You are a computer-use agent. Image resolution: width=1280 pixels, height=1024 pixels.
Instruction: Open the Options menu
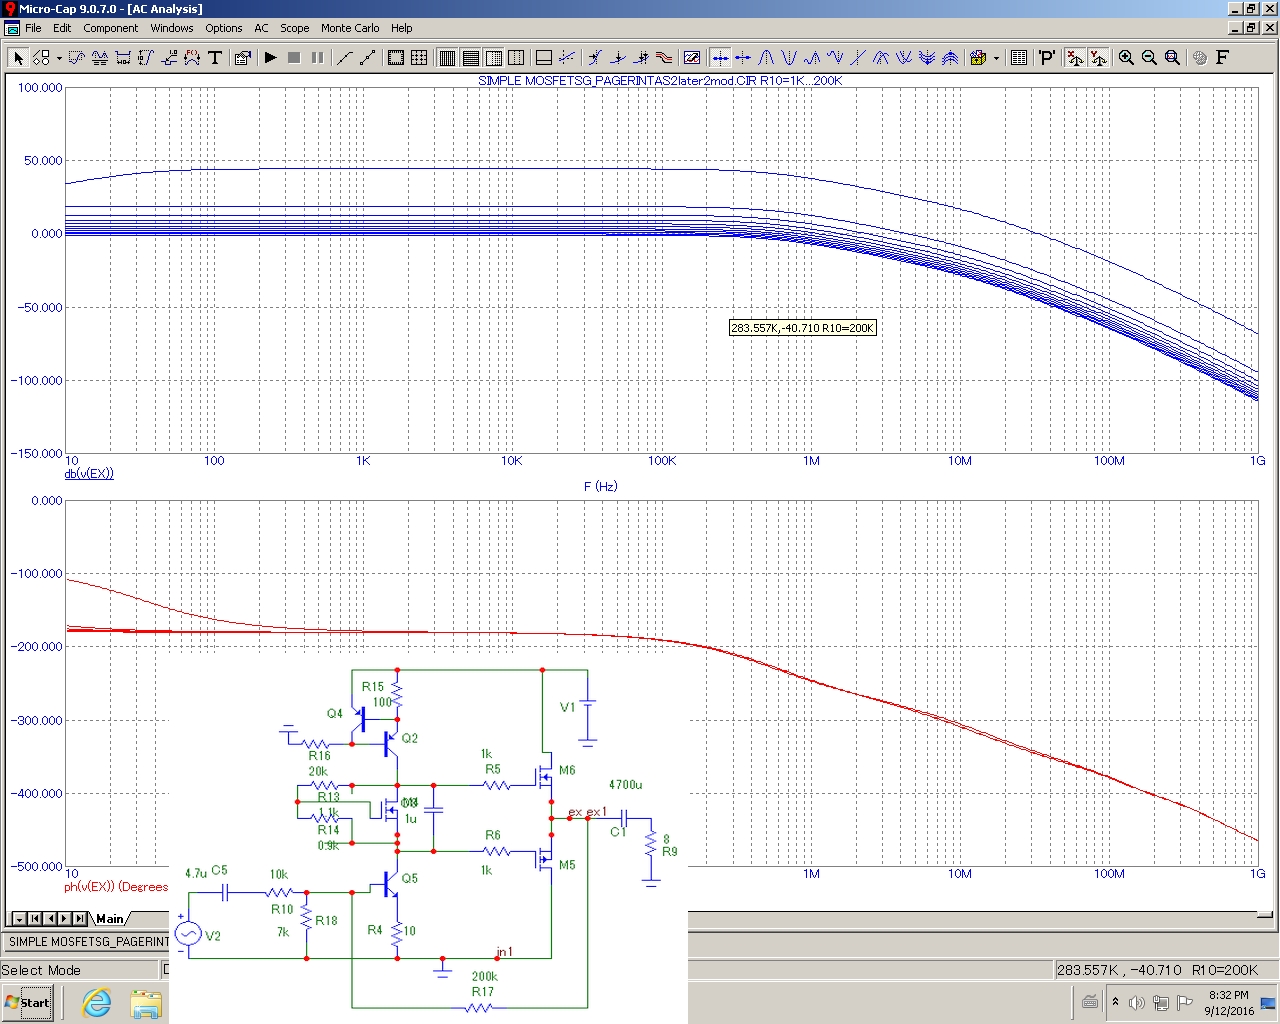click(x=224, y=28)
